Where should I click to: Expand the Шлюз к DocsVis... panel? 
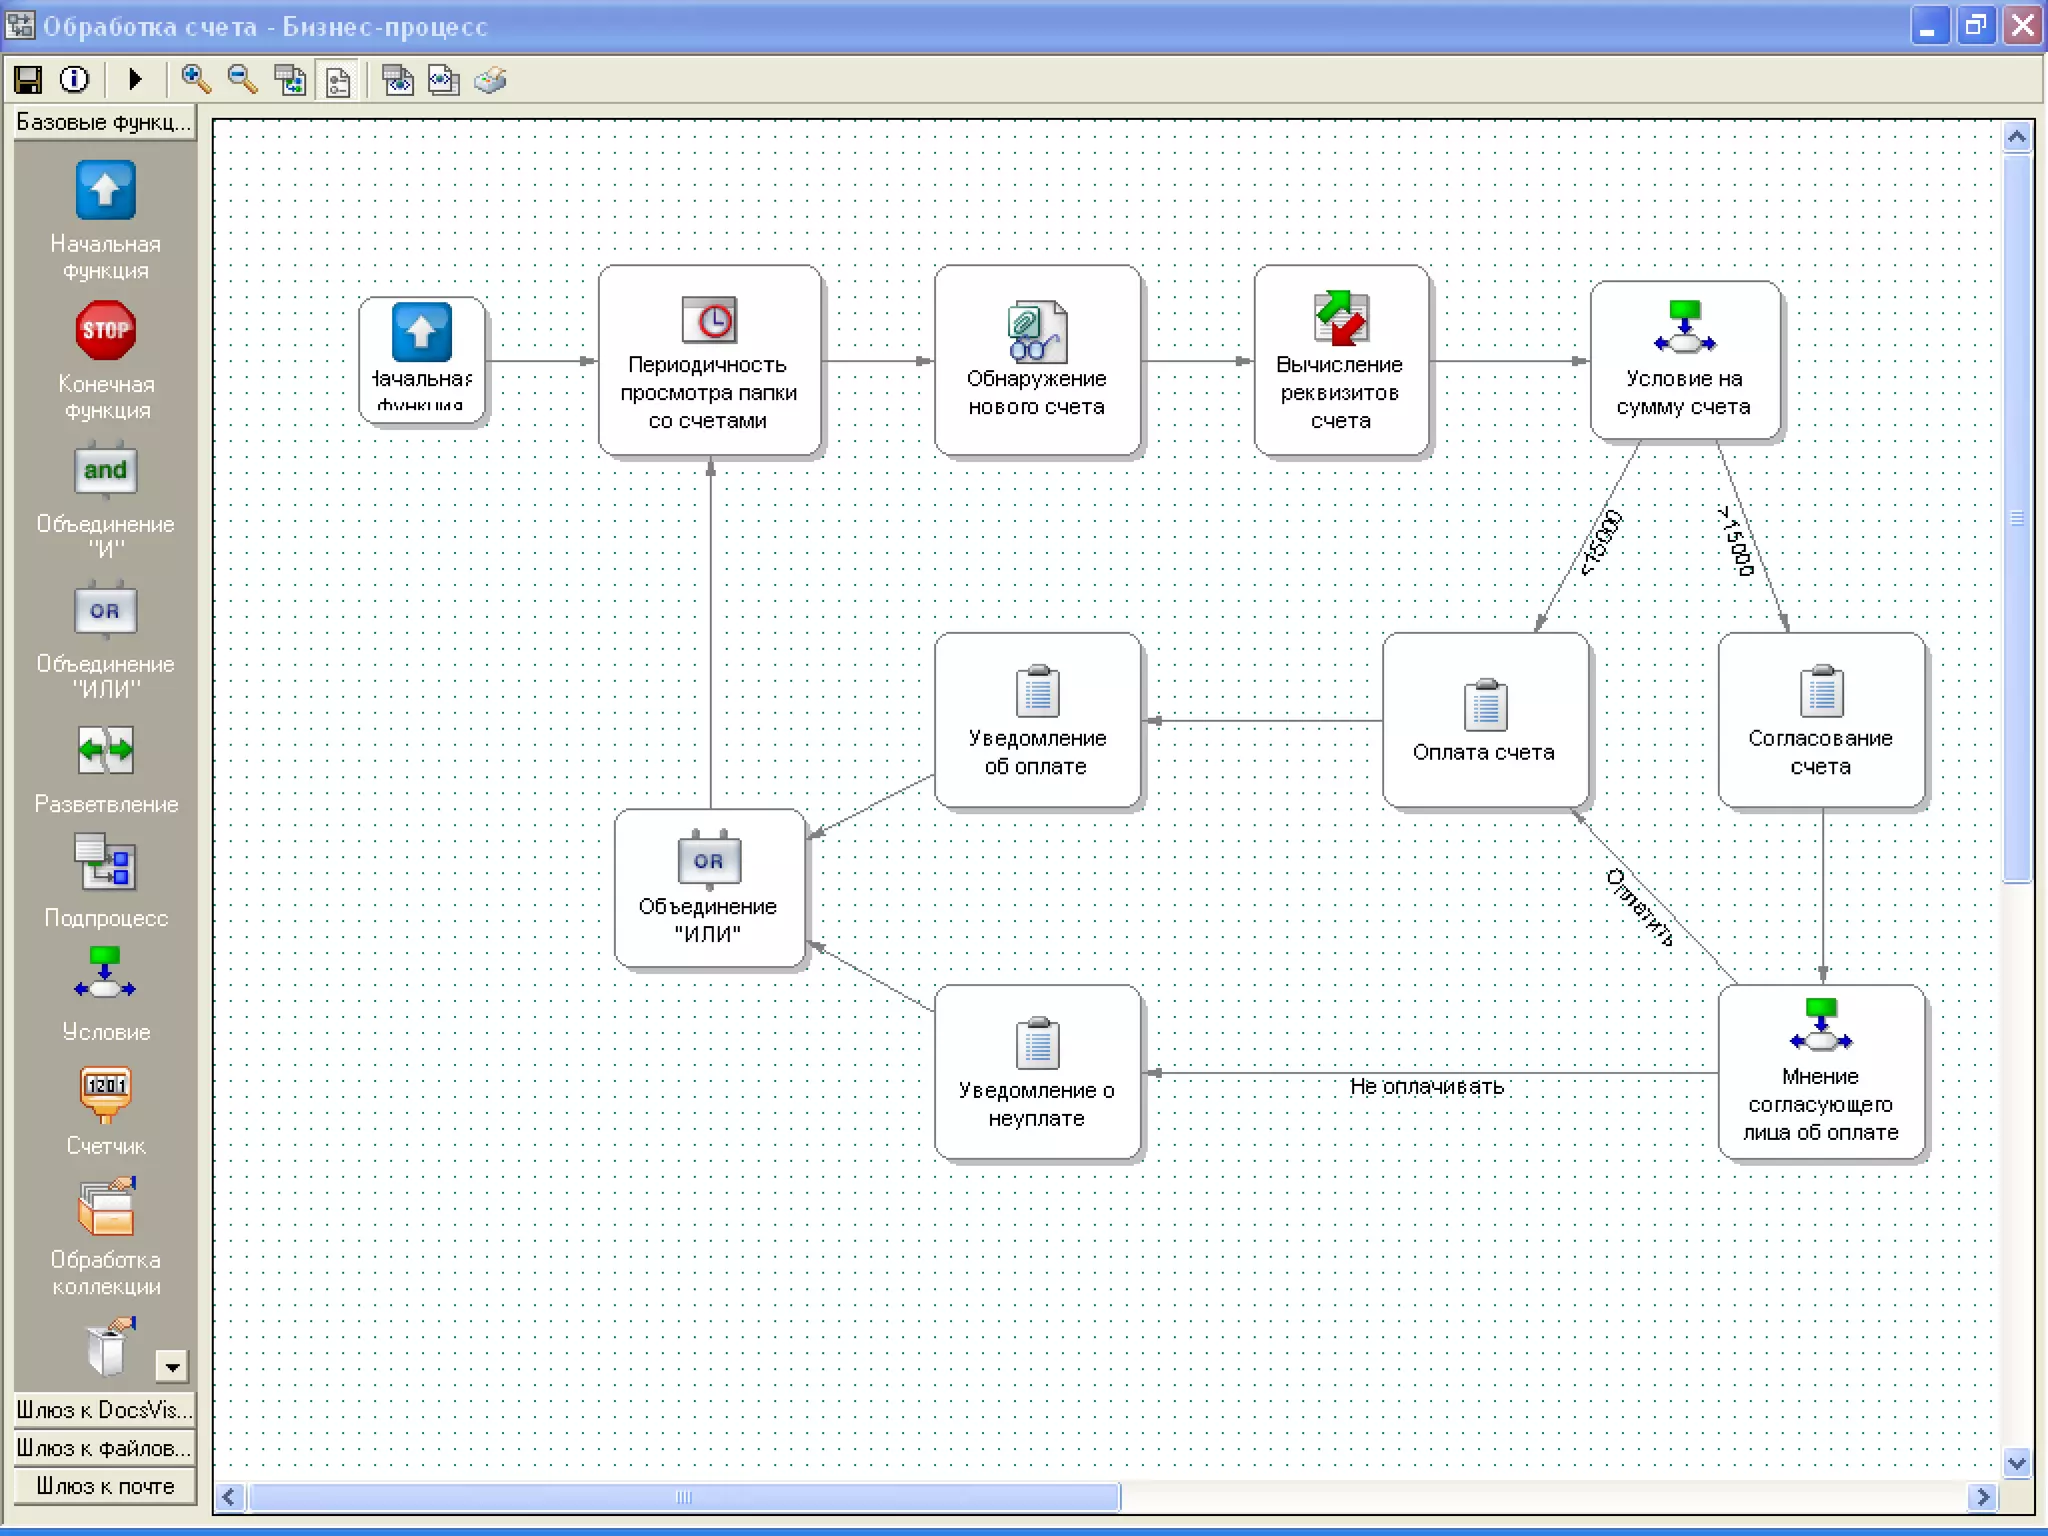(104, 1410)
